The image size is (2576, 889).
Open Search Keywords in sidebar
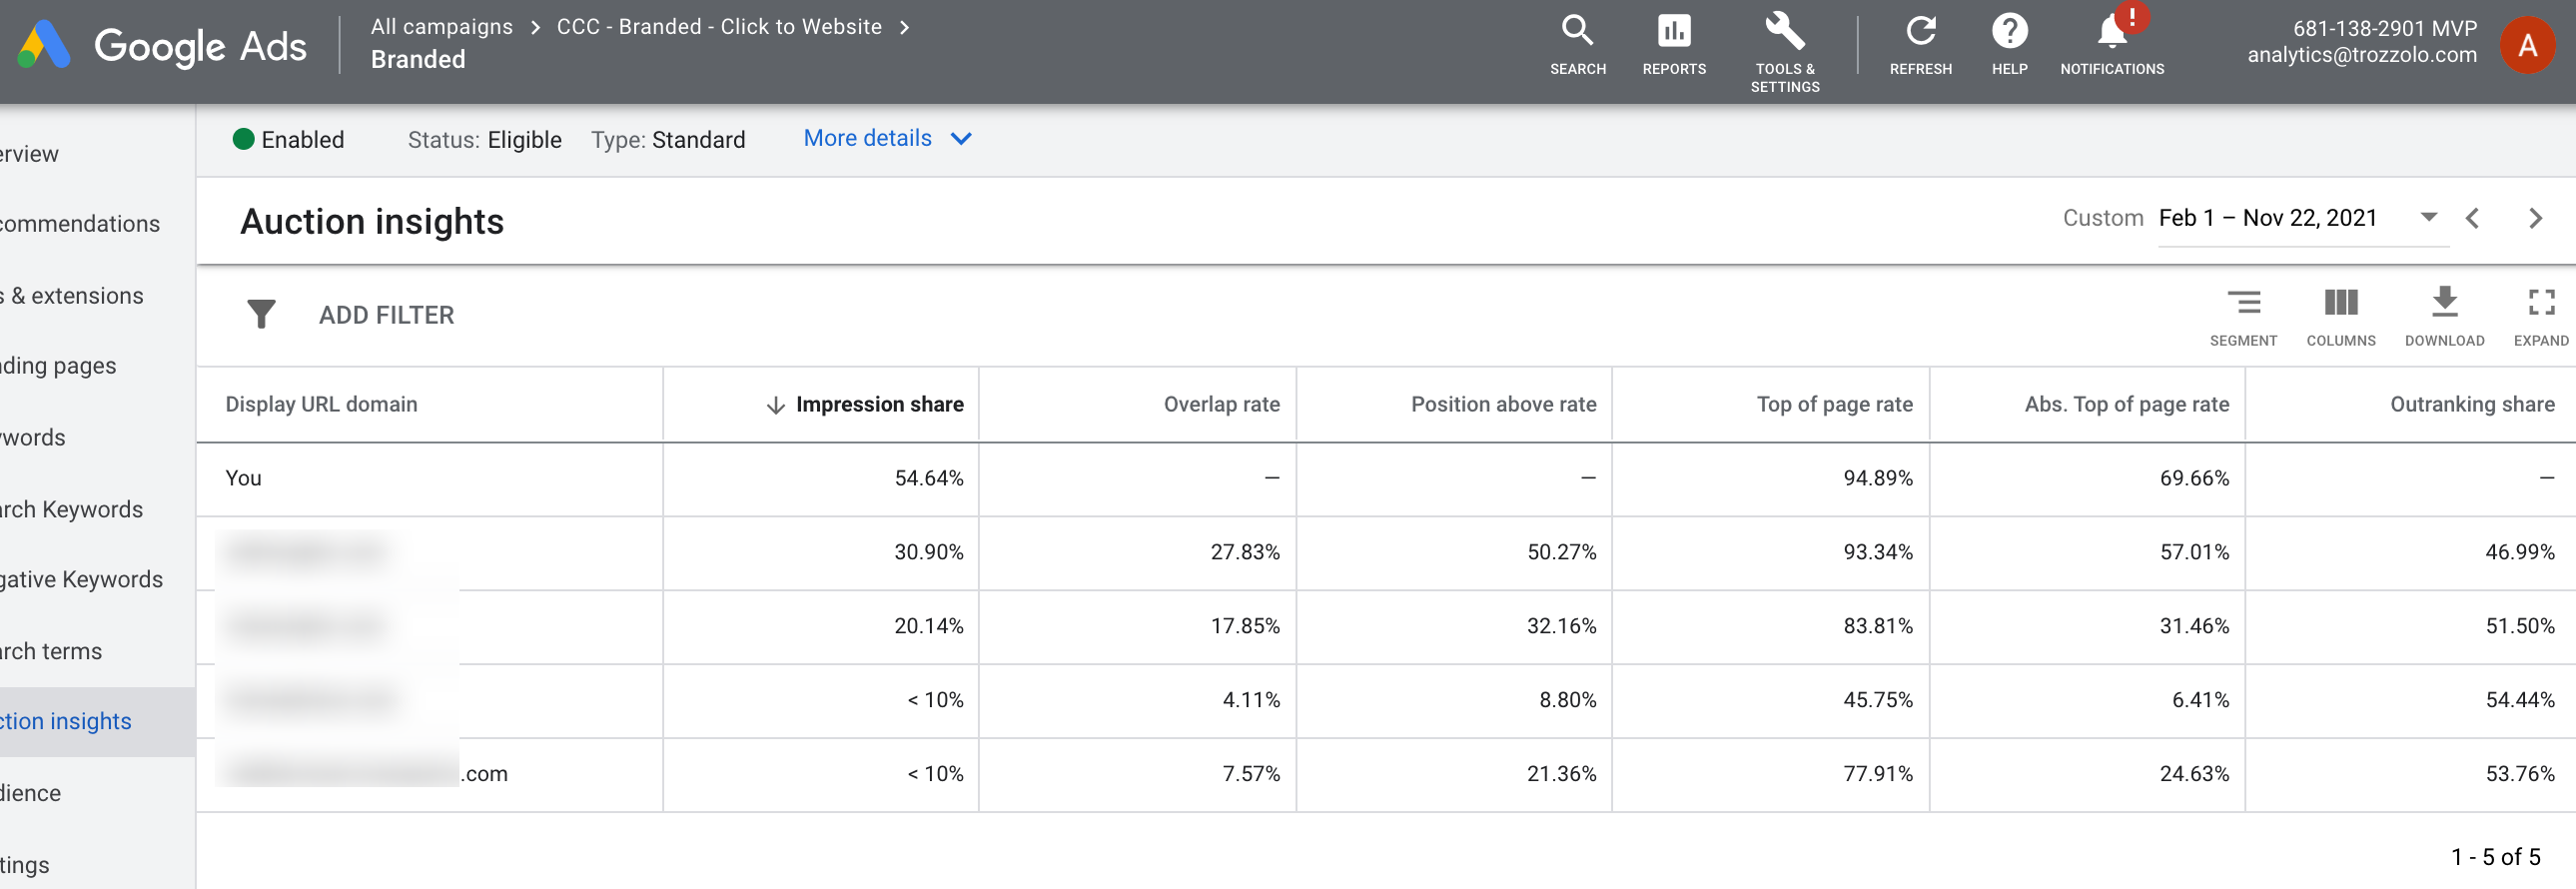(x=71, y=510)
